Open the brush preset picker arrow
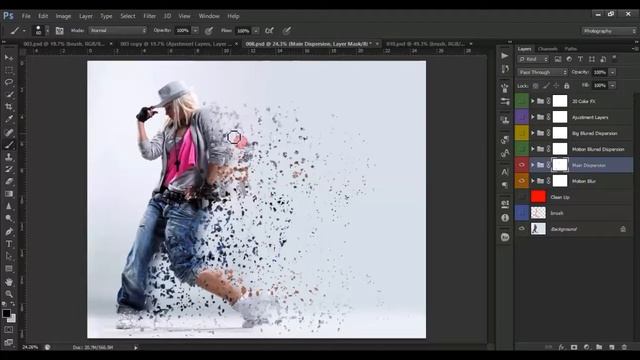This screenshot has width=640, height=360. [47, 31]
